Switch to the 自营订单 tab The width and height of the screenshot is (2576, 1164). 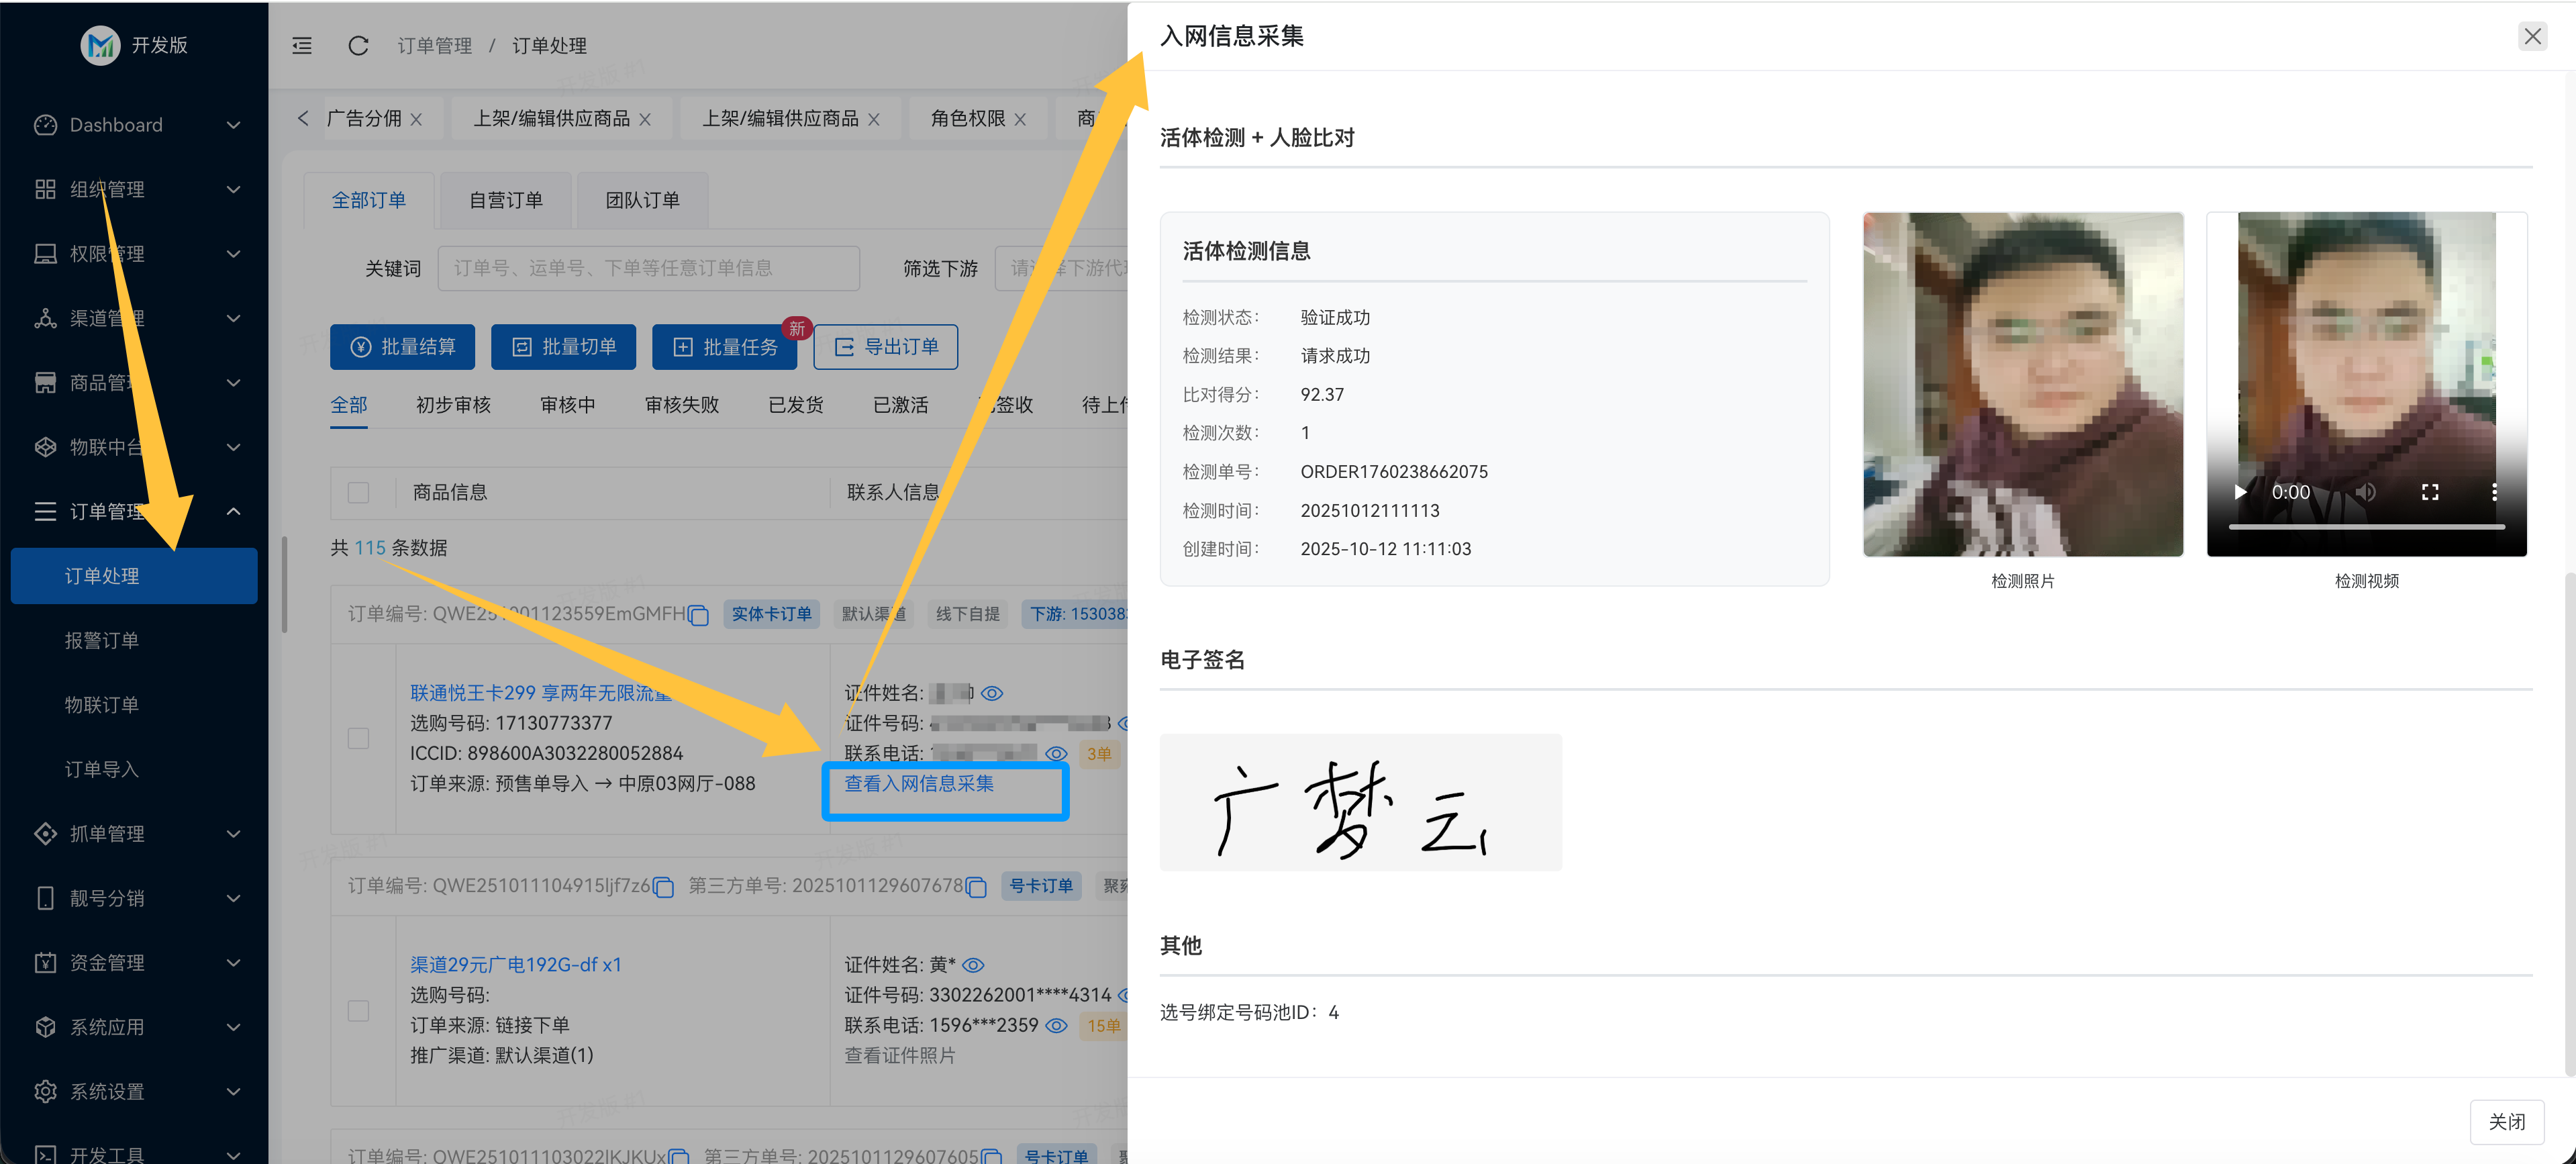click(x=506, y=200)
